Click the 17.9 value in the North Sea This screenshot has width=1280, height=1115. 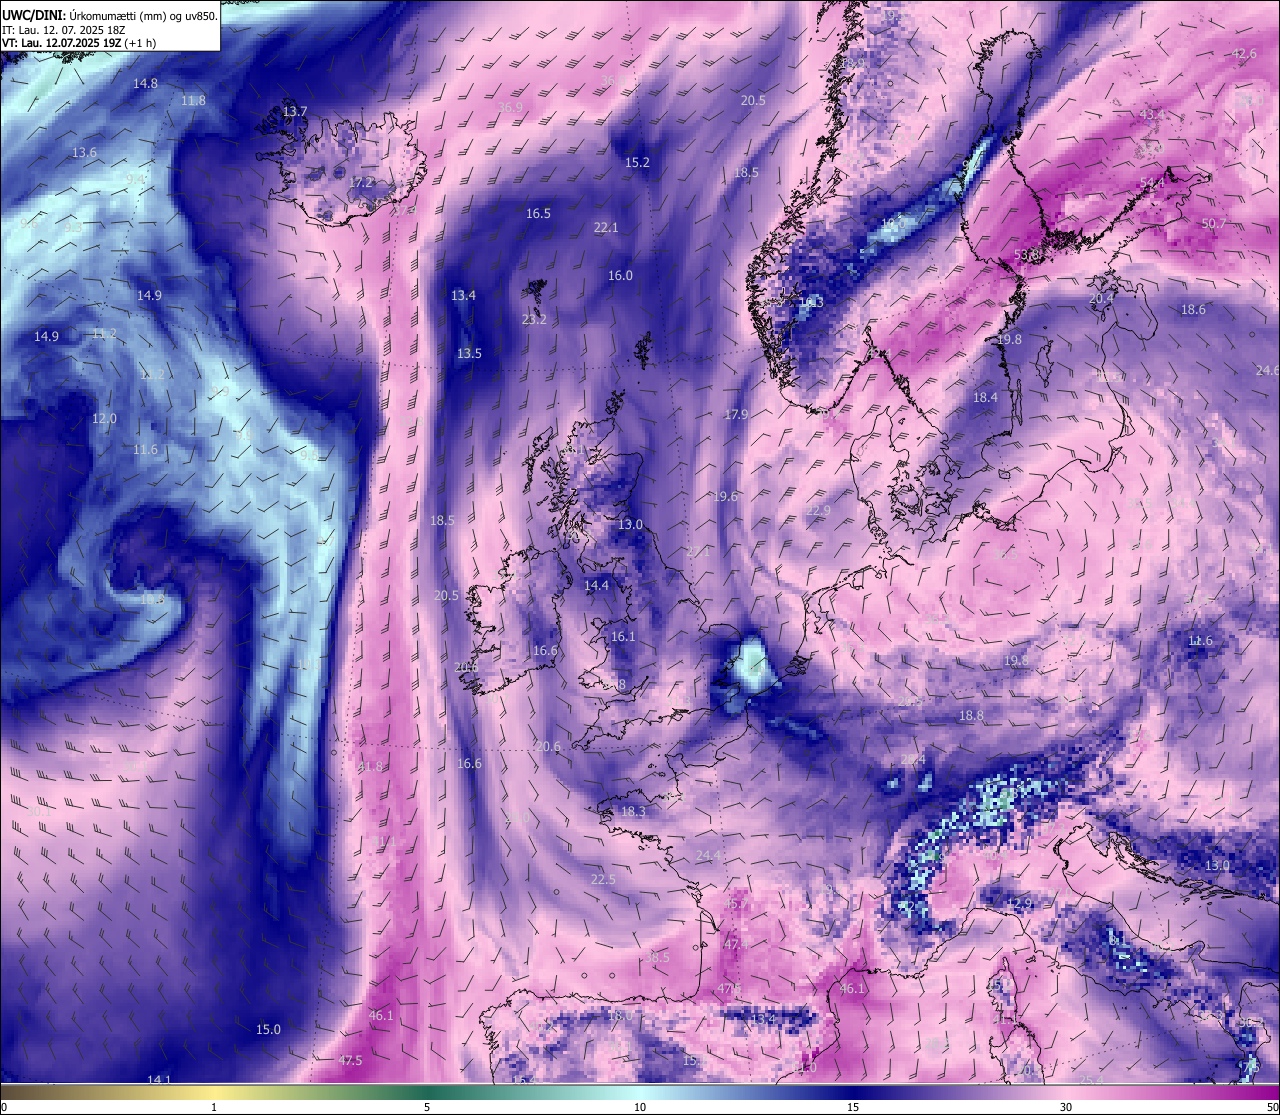(x=736, y=415)
